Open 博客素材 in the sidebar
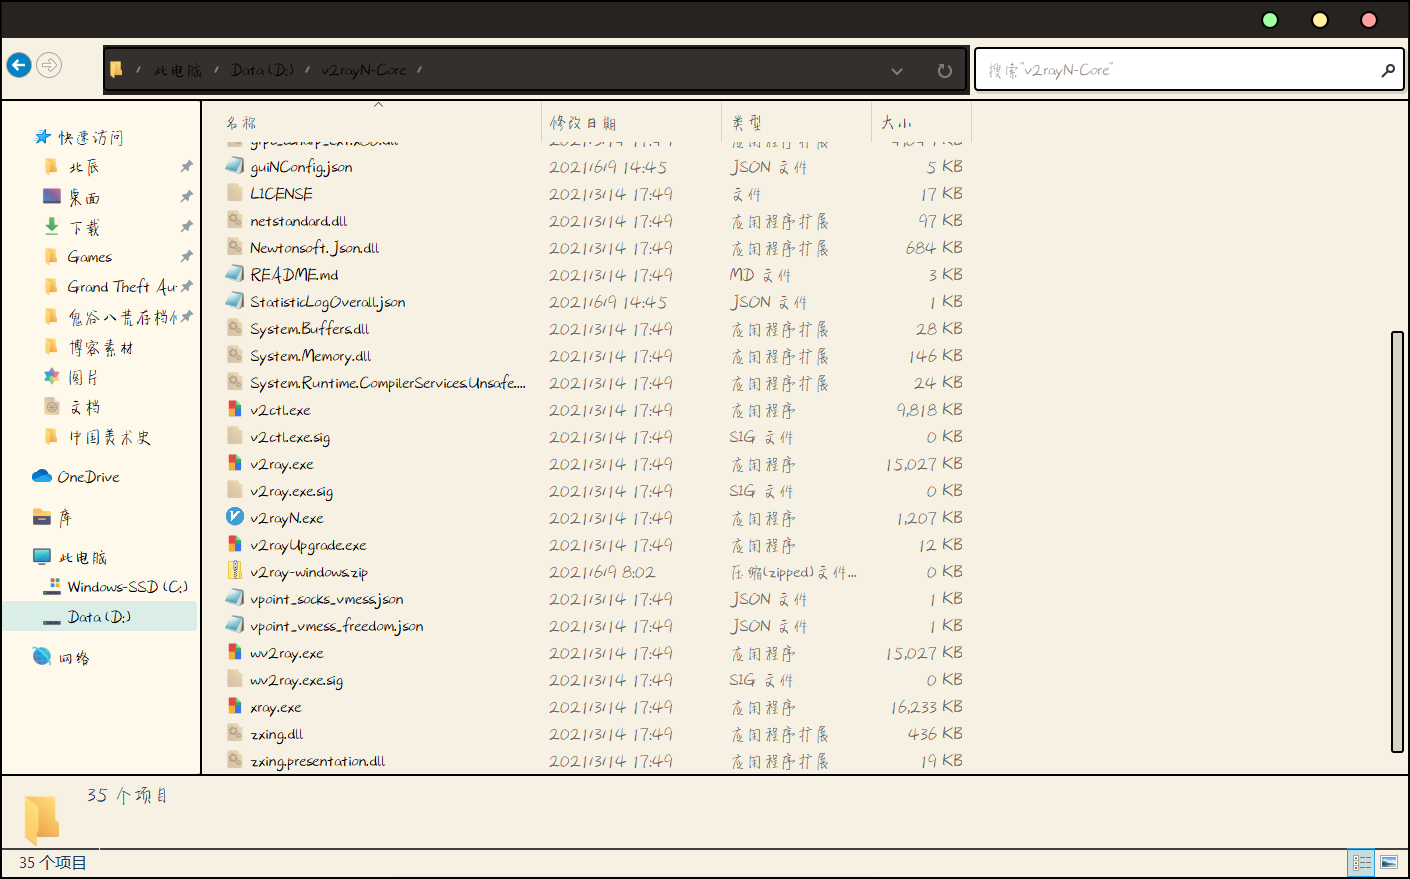The height and width of the screenshot is (879, 1410). tap(100, 347)
